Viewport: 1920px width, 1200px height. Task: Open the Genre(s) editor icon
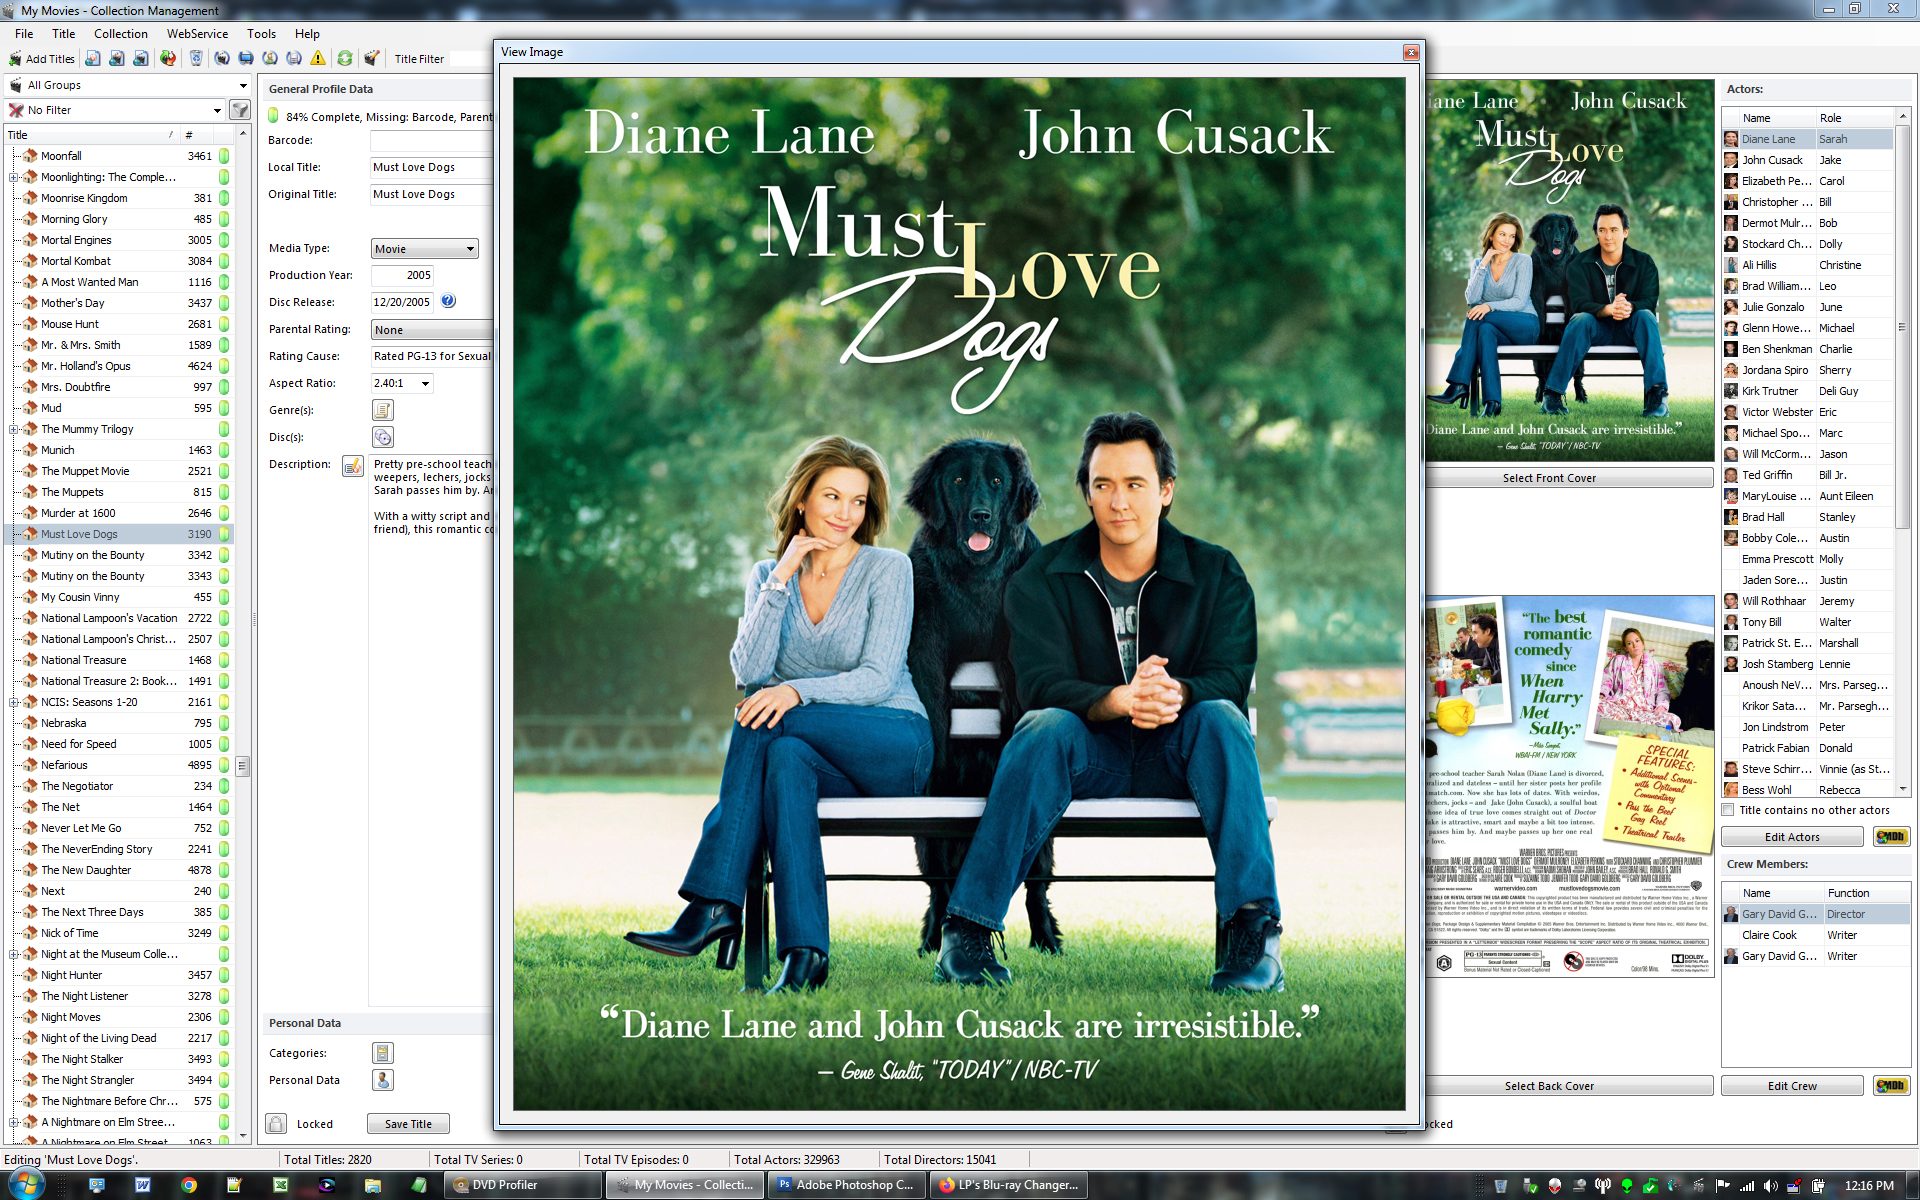click(x=382, y=410)
